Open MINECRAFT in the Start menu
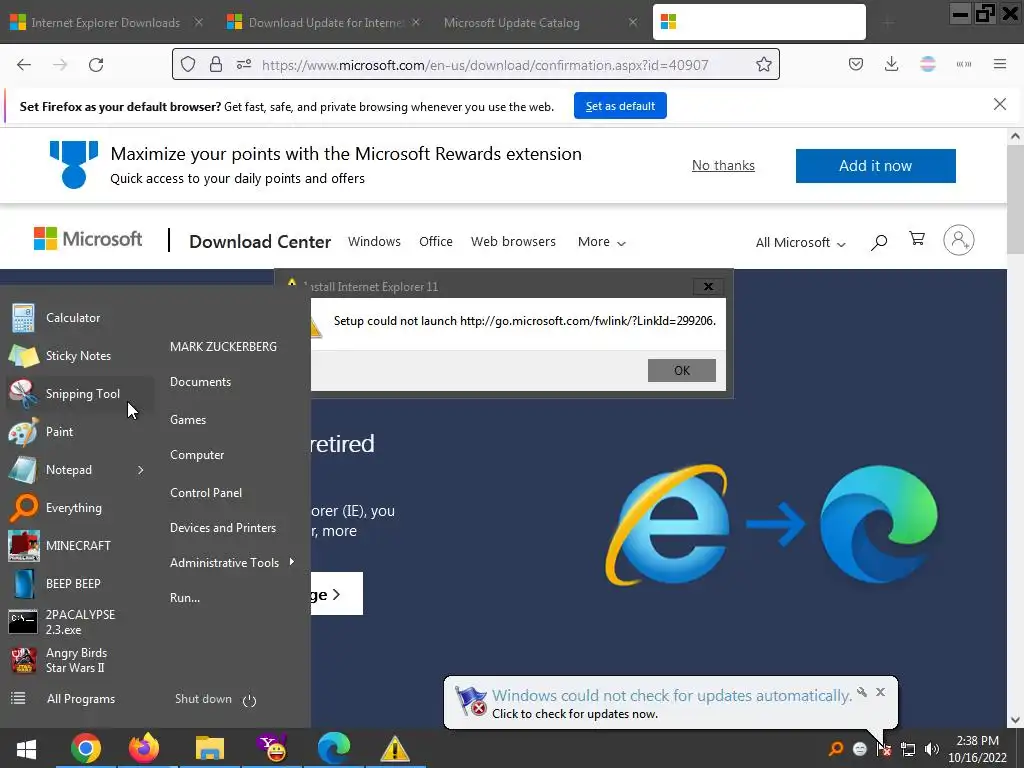Screen dimensions: 1024x768 point(78,545)
